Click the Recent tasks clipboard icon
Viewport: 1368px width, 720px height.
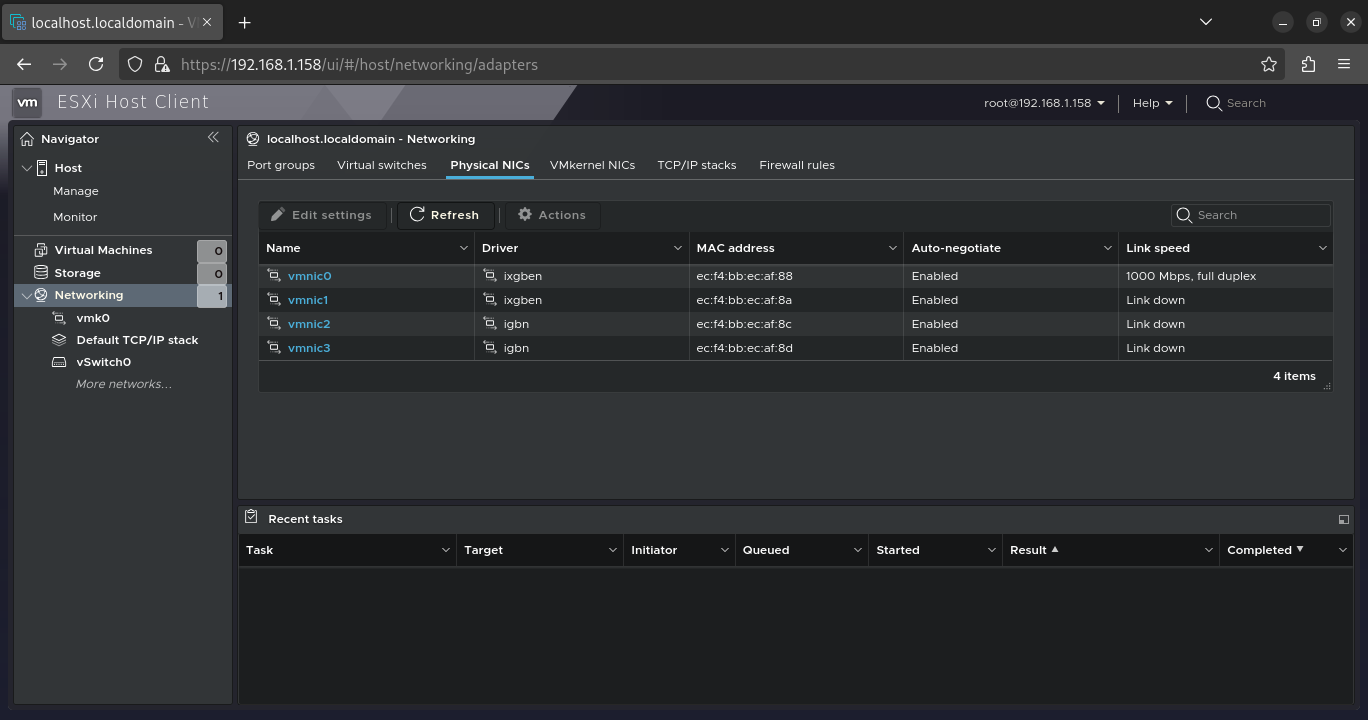tap(252, 518)
